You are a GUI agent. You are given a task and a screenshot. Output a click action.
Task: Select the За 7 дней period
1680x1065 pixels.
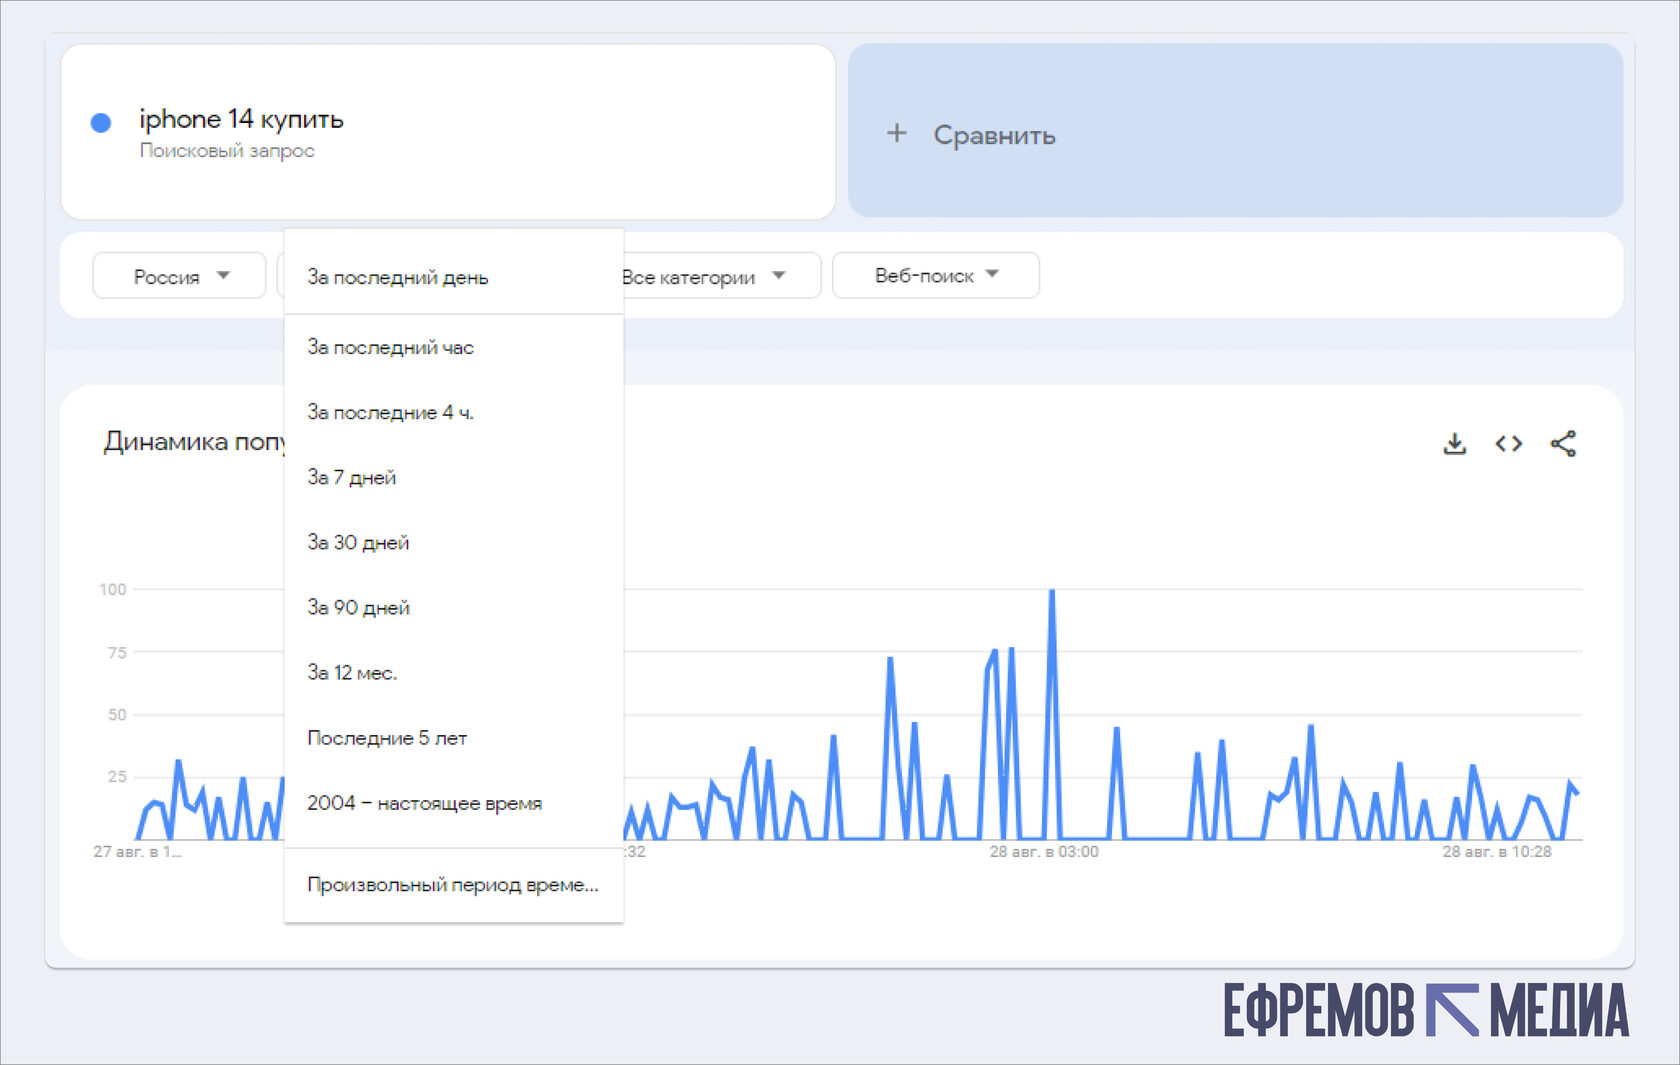click(x=454, y=477)
